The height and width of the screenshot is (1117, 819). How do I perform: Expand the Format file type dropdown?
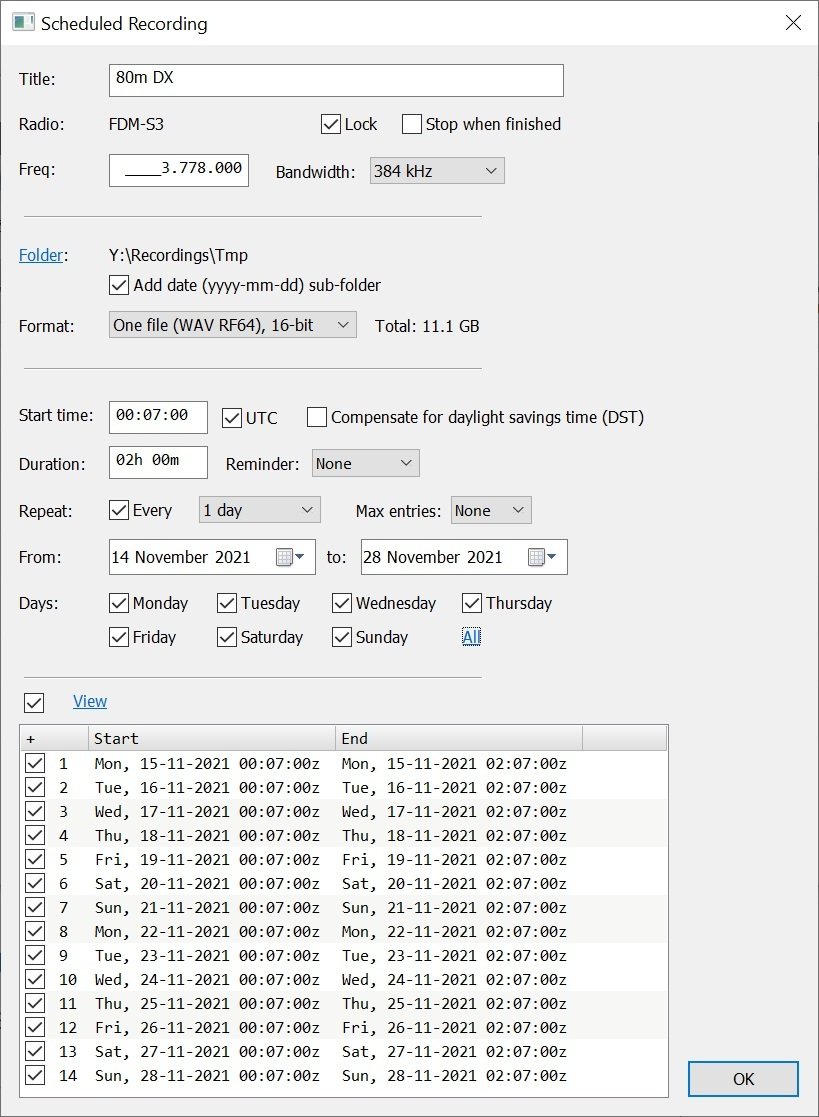(x=232, y=325)
